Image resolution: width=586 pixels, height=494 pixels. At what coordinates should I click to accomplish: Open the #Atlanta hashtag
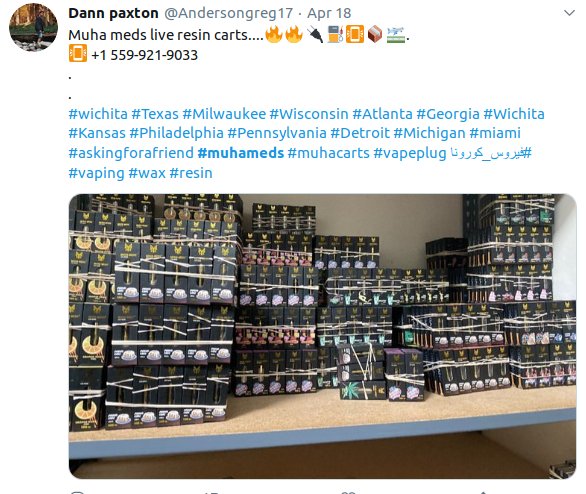pos(383,114)
